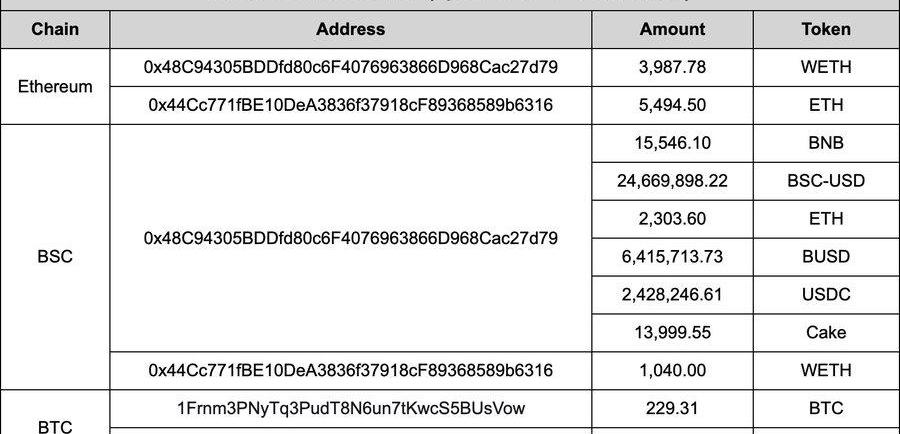Click the Address column header
Screen dimensions: 900x434
coord(350,29)
